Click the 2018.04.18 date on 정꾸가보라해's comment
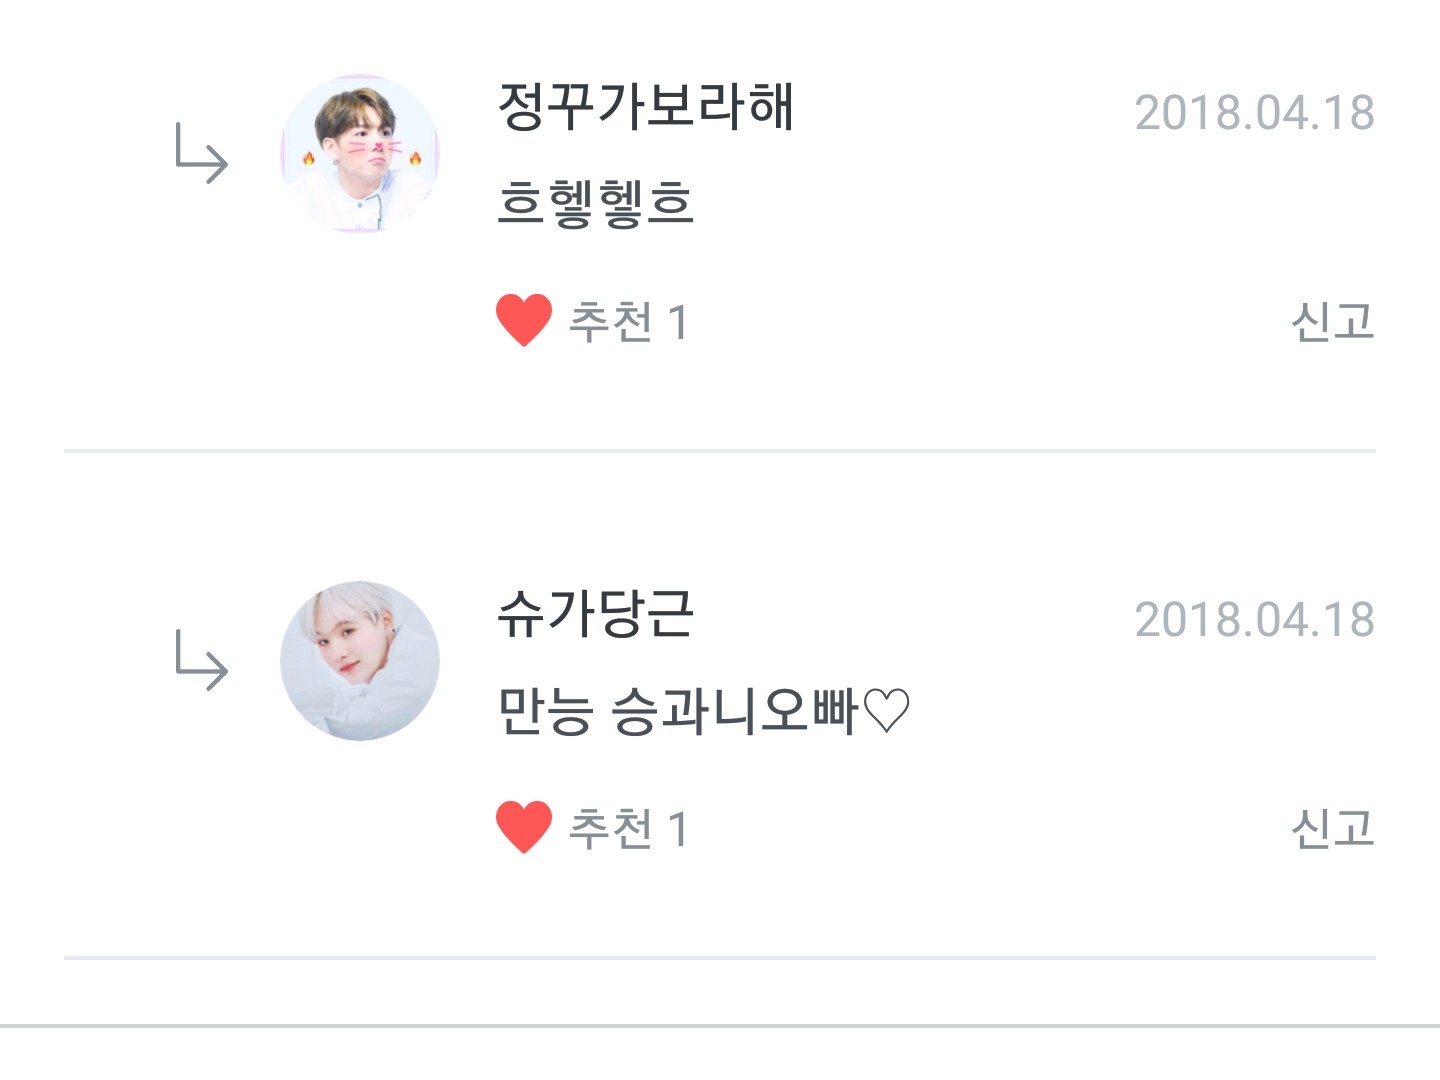This screenshot has width=1440, height=1080. (x=1254, y=113)
